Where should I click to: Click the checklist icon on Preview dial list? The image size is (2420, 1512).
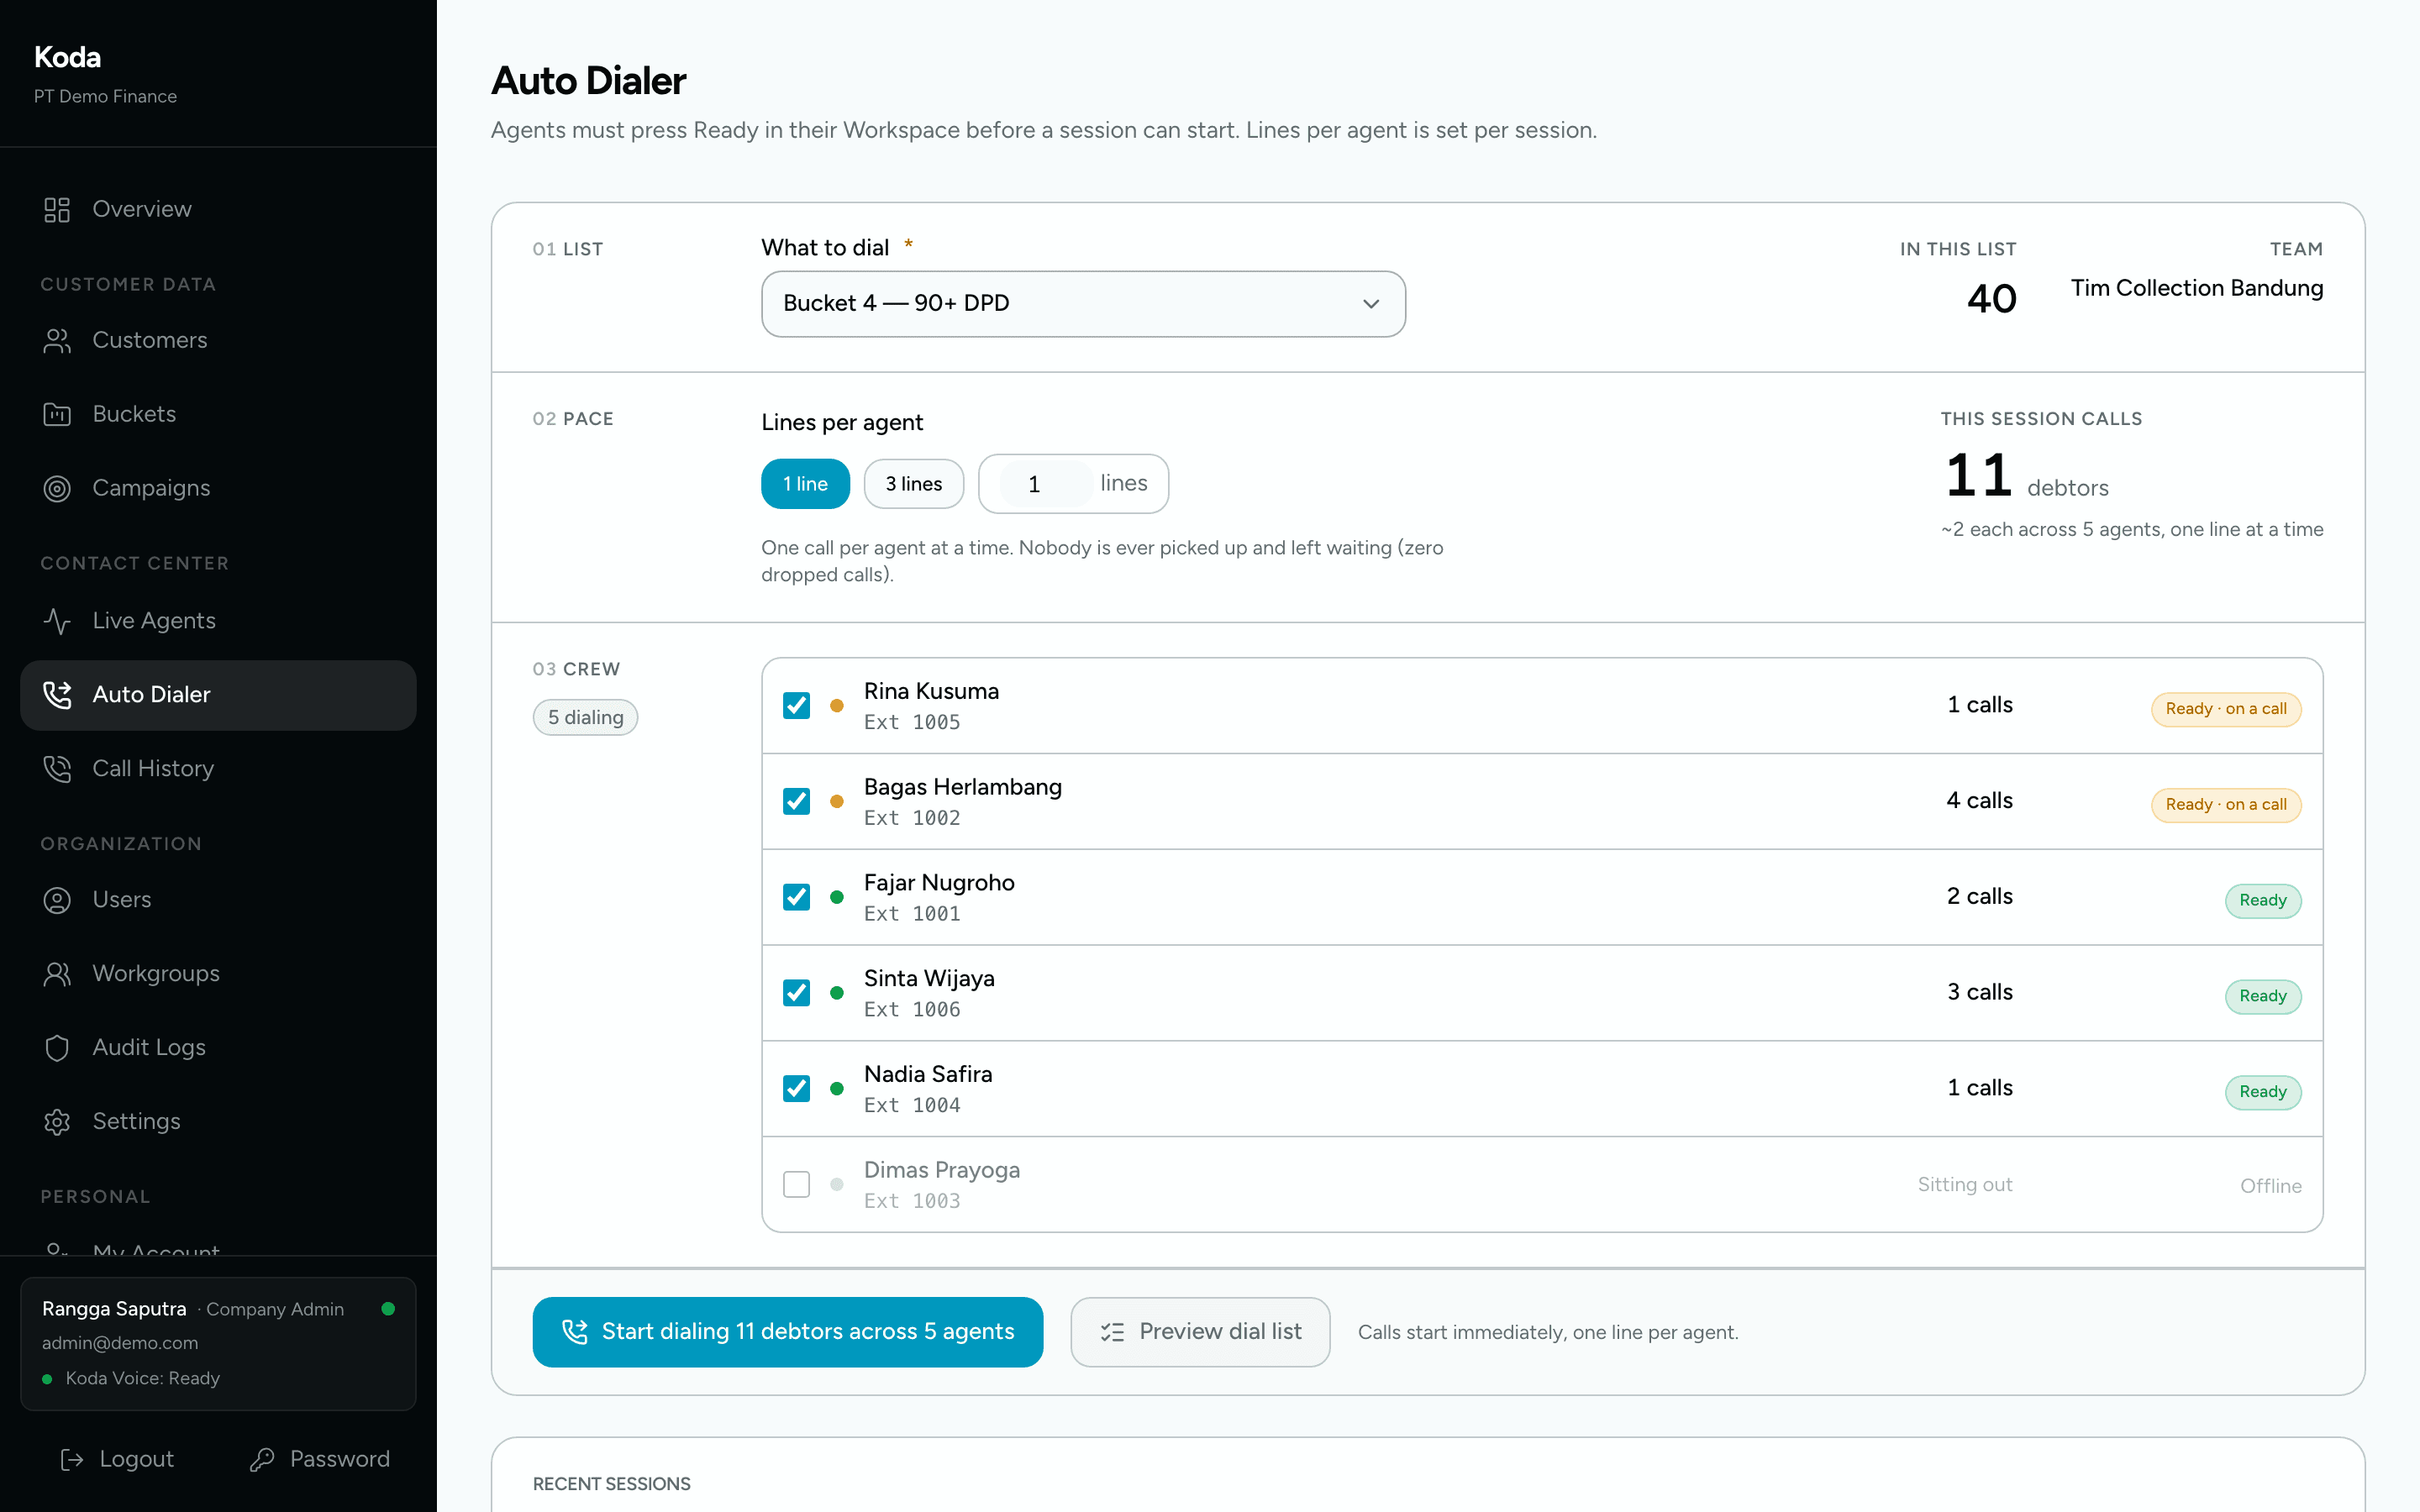tap(1113, 1332)
